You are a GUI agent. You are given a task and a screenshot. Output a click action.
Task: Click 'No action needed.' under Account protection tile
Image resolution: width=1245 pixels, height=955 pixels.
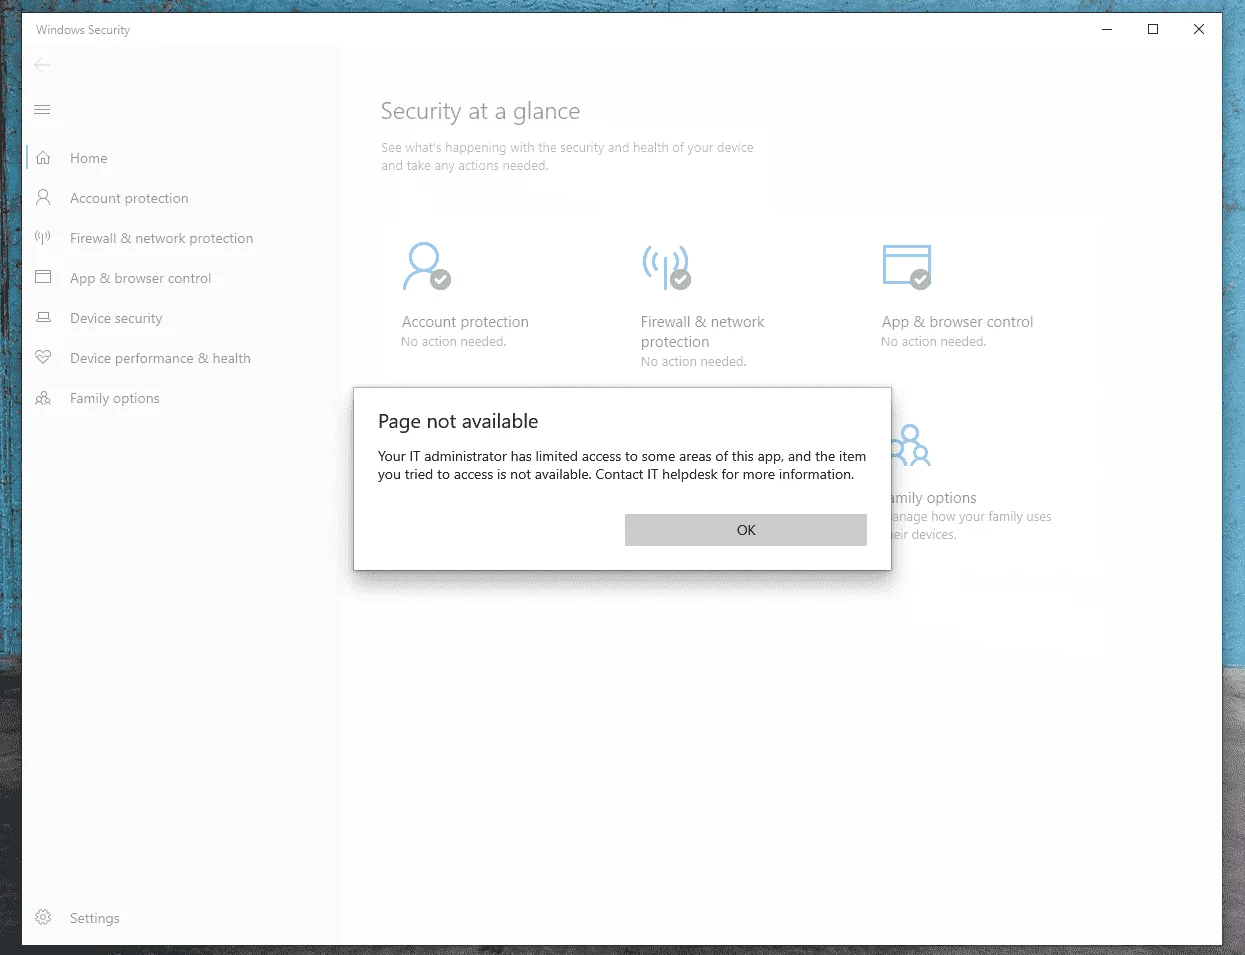[x=454, y=342]
